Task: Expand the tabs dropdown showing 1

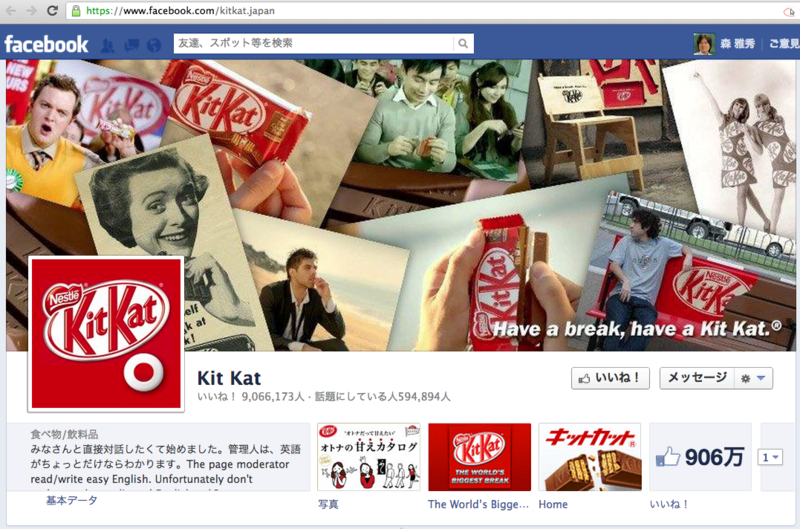Action: 770,458
